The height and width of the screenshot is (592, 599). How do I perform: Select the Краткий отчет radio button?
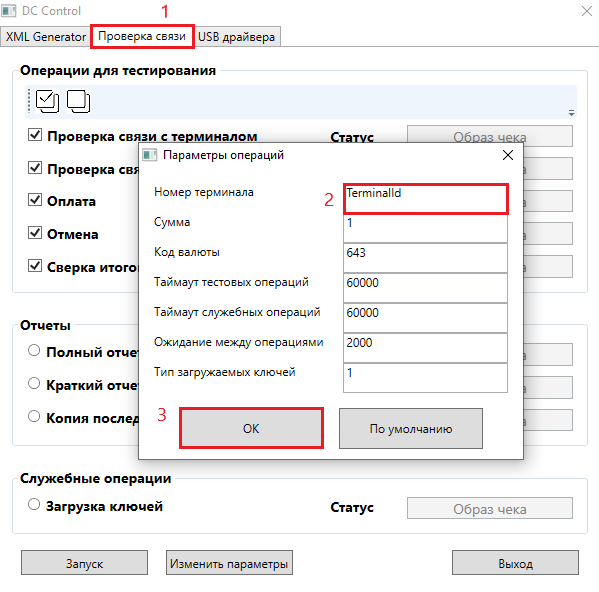click(x=34, y=383)
